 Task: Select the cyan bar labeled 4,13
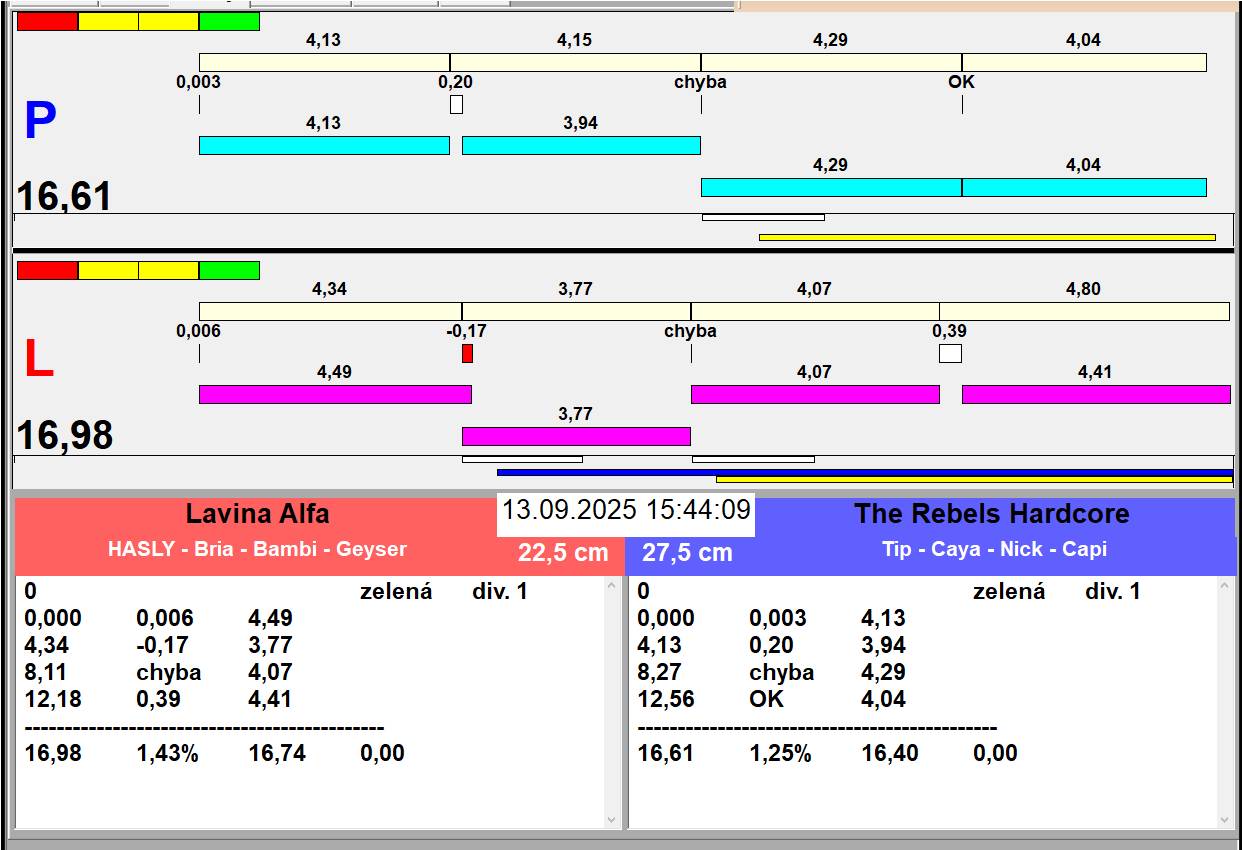point(324,145)
